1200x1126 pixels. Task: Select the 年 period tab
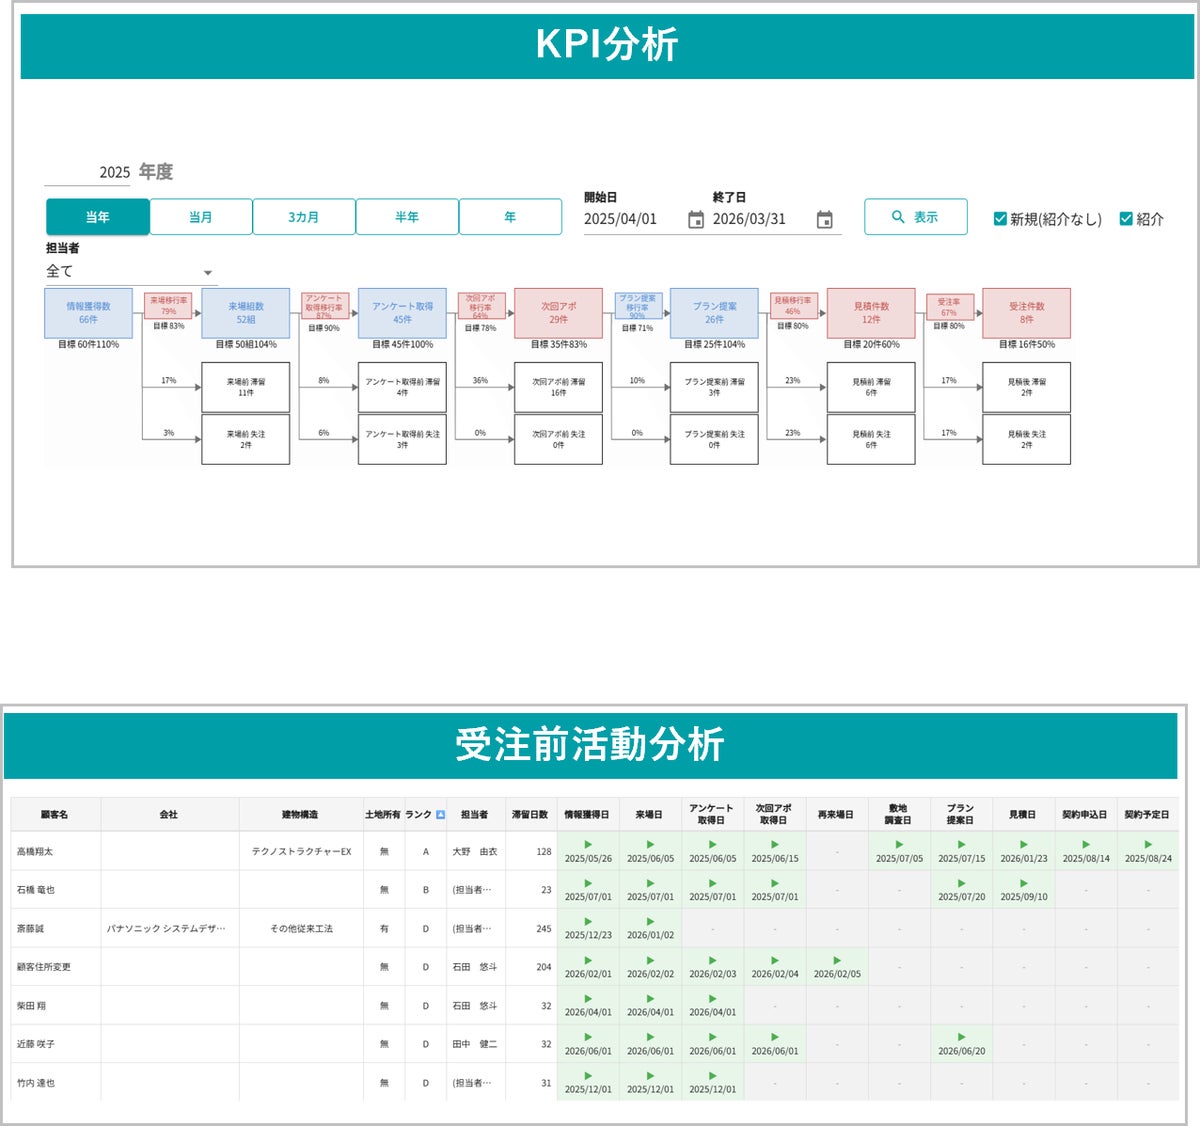510,217
